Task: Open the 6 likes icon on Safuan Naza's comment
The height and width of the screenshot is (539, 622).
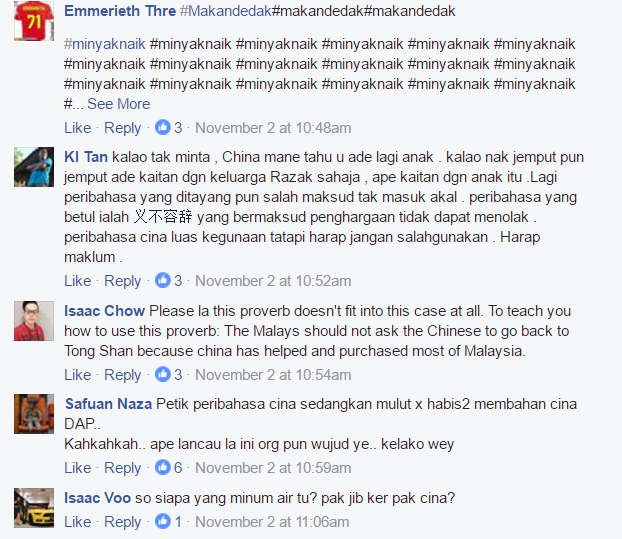Action: coord(163,467)
